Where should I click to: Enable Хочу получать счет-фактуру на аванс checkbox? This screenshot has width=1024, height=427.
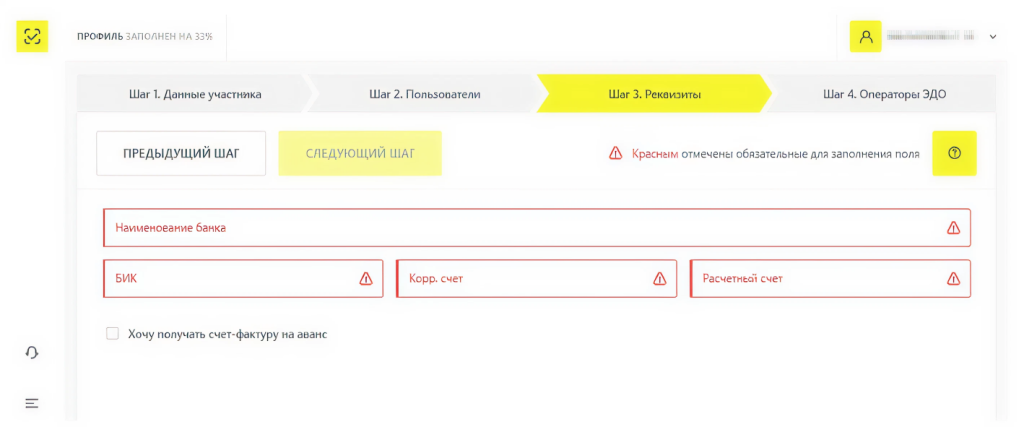[112, 334]
